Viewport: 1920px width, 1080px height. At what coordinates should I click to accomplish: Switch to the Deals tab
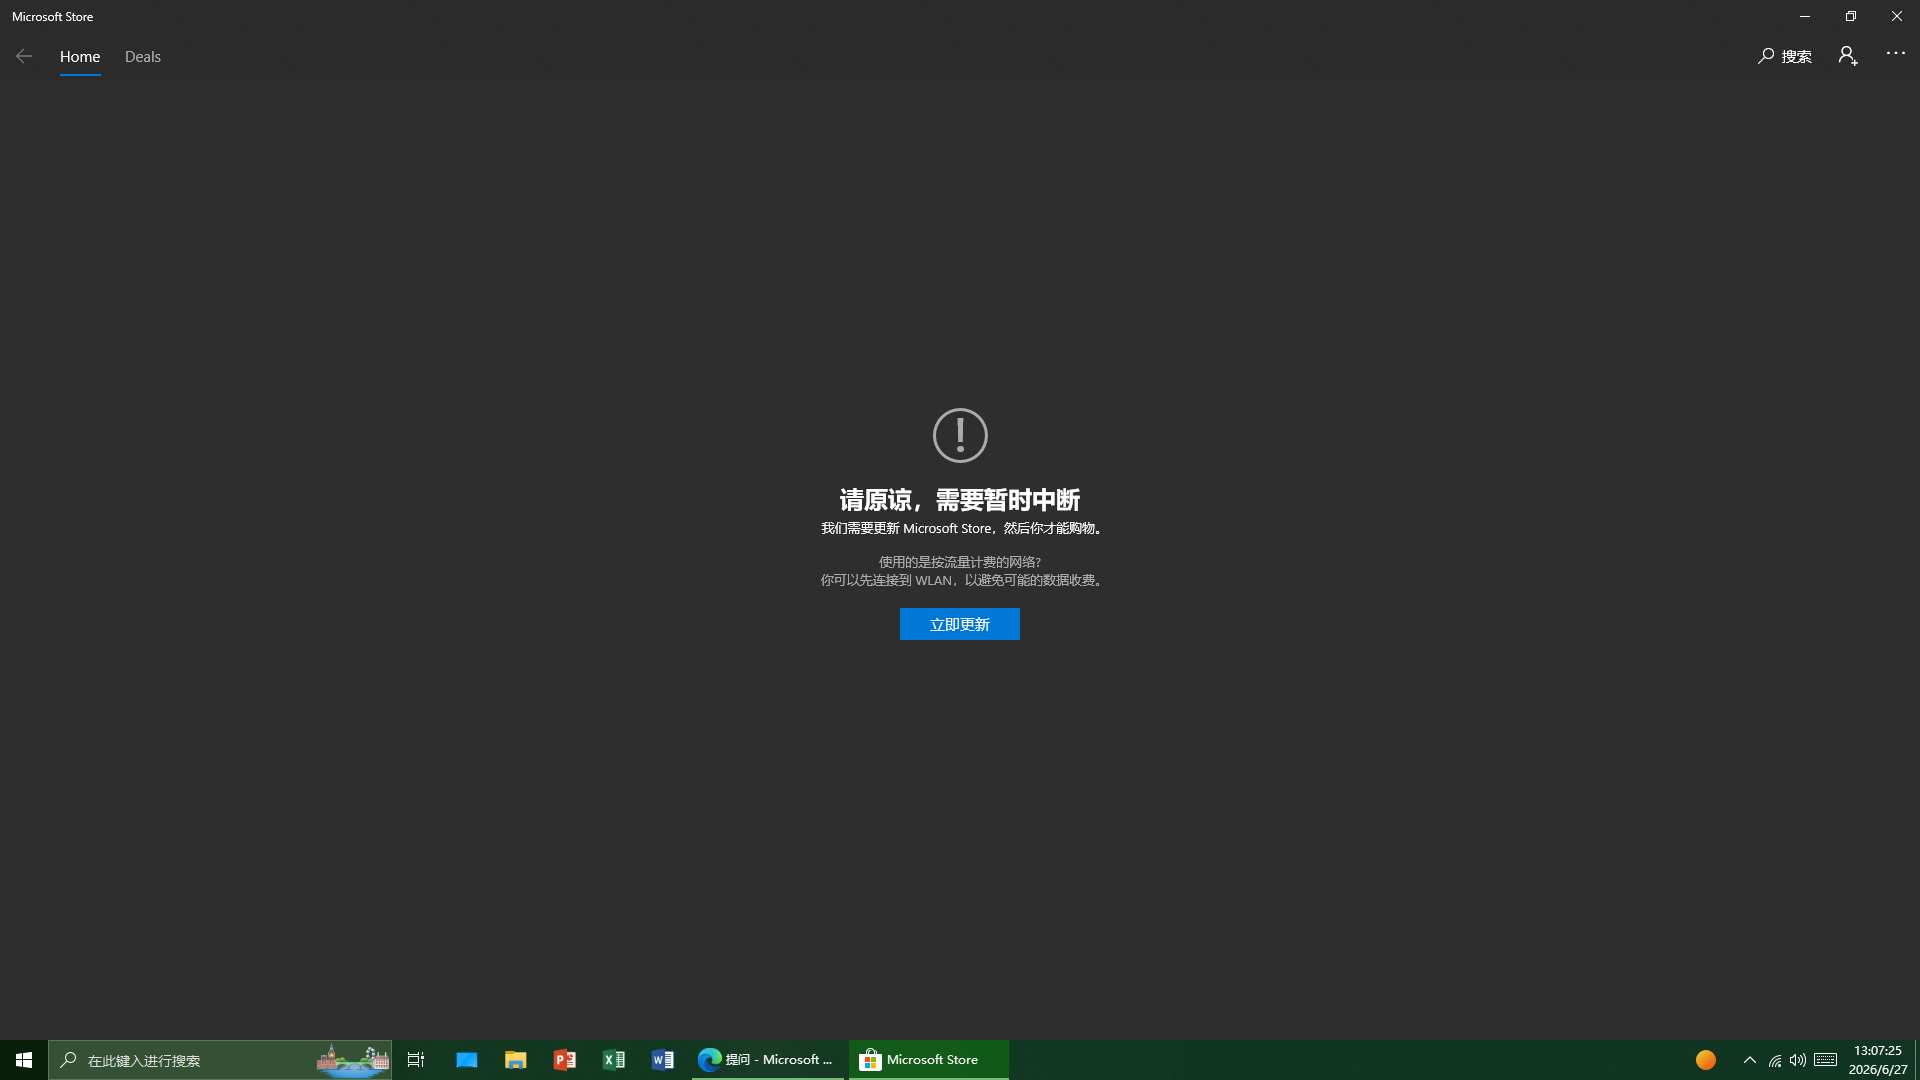[143, 57]
